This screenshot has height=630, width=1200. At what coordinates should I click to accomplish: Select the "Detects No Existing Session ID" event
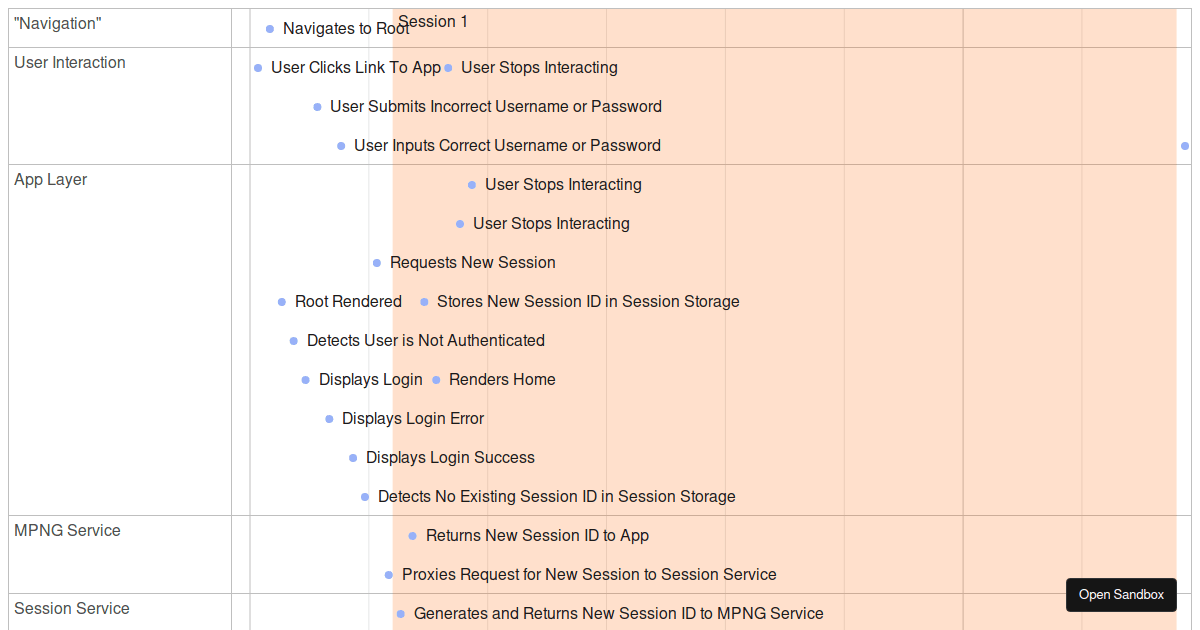coord(364,496)
